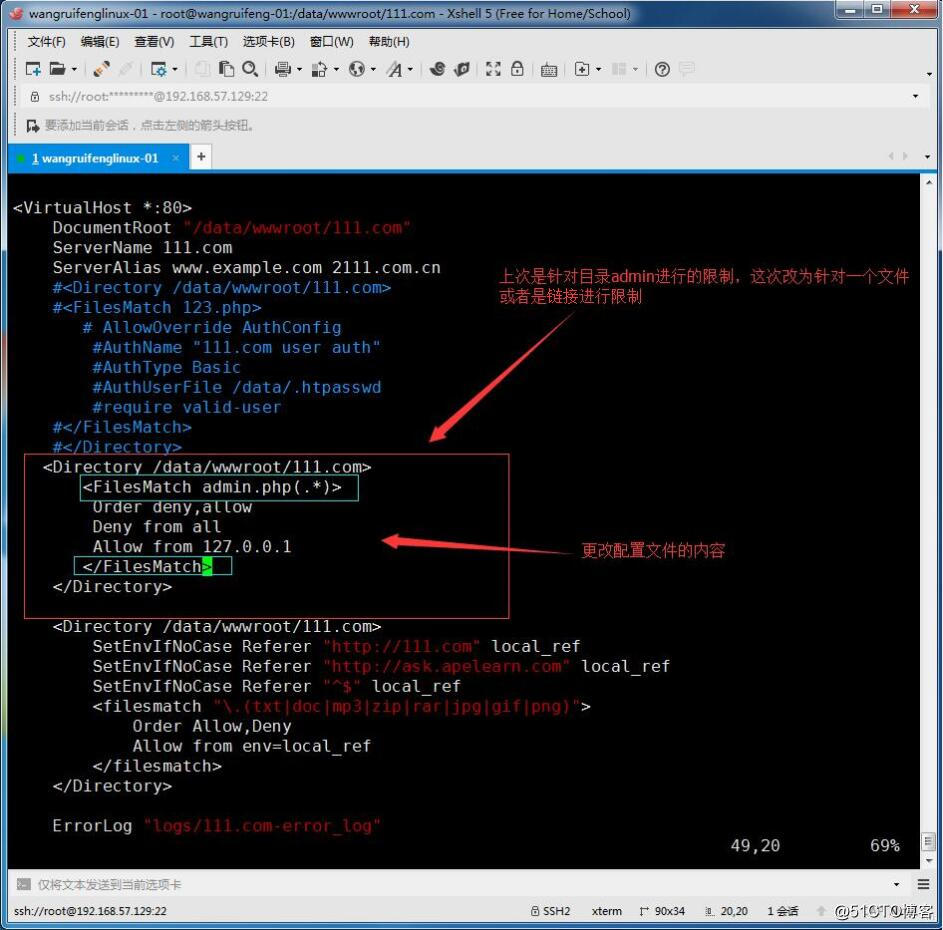943x930 pixels.
Task: Open Find with the magnifier icon
Action: coord(250,69)
